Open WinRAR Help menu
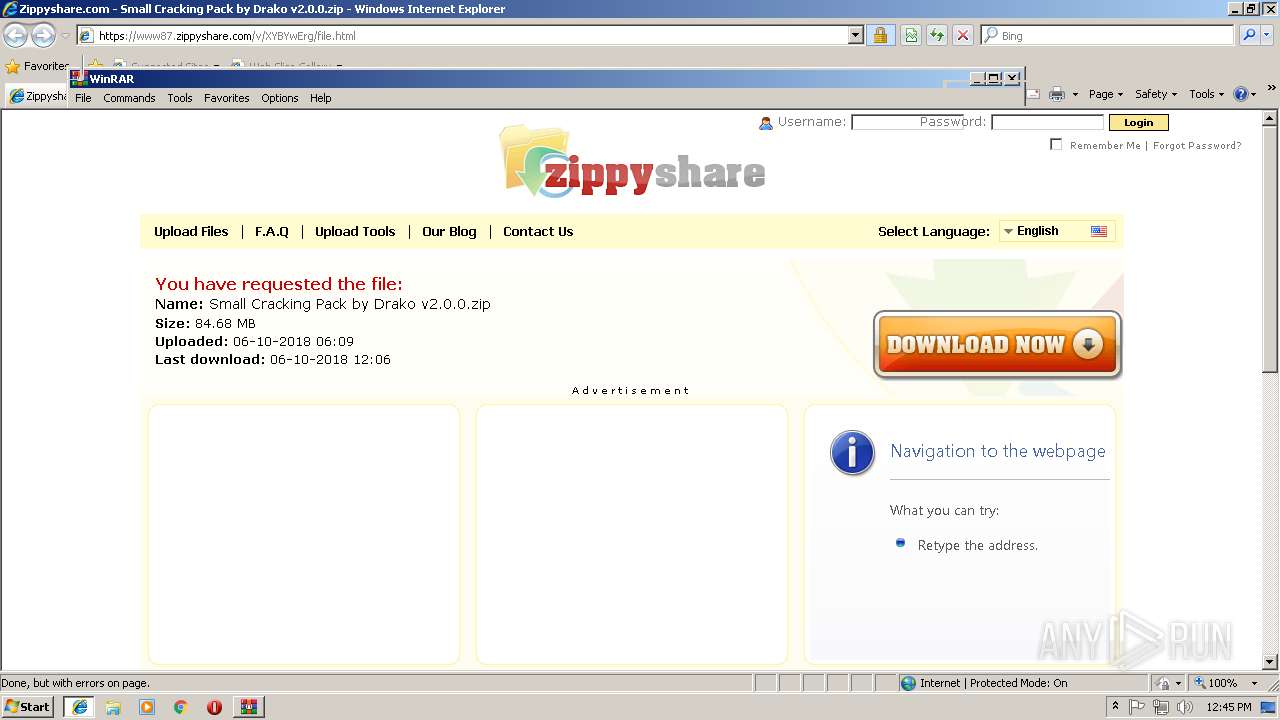 pyautogui.click(x=320, y=98)
